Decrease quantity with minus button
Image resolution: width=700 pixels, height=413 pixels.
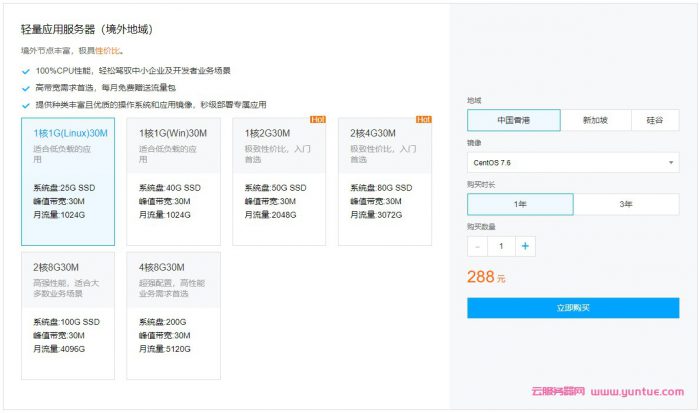coord(478,245)
